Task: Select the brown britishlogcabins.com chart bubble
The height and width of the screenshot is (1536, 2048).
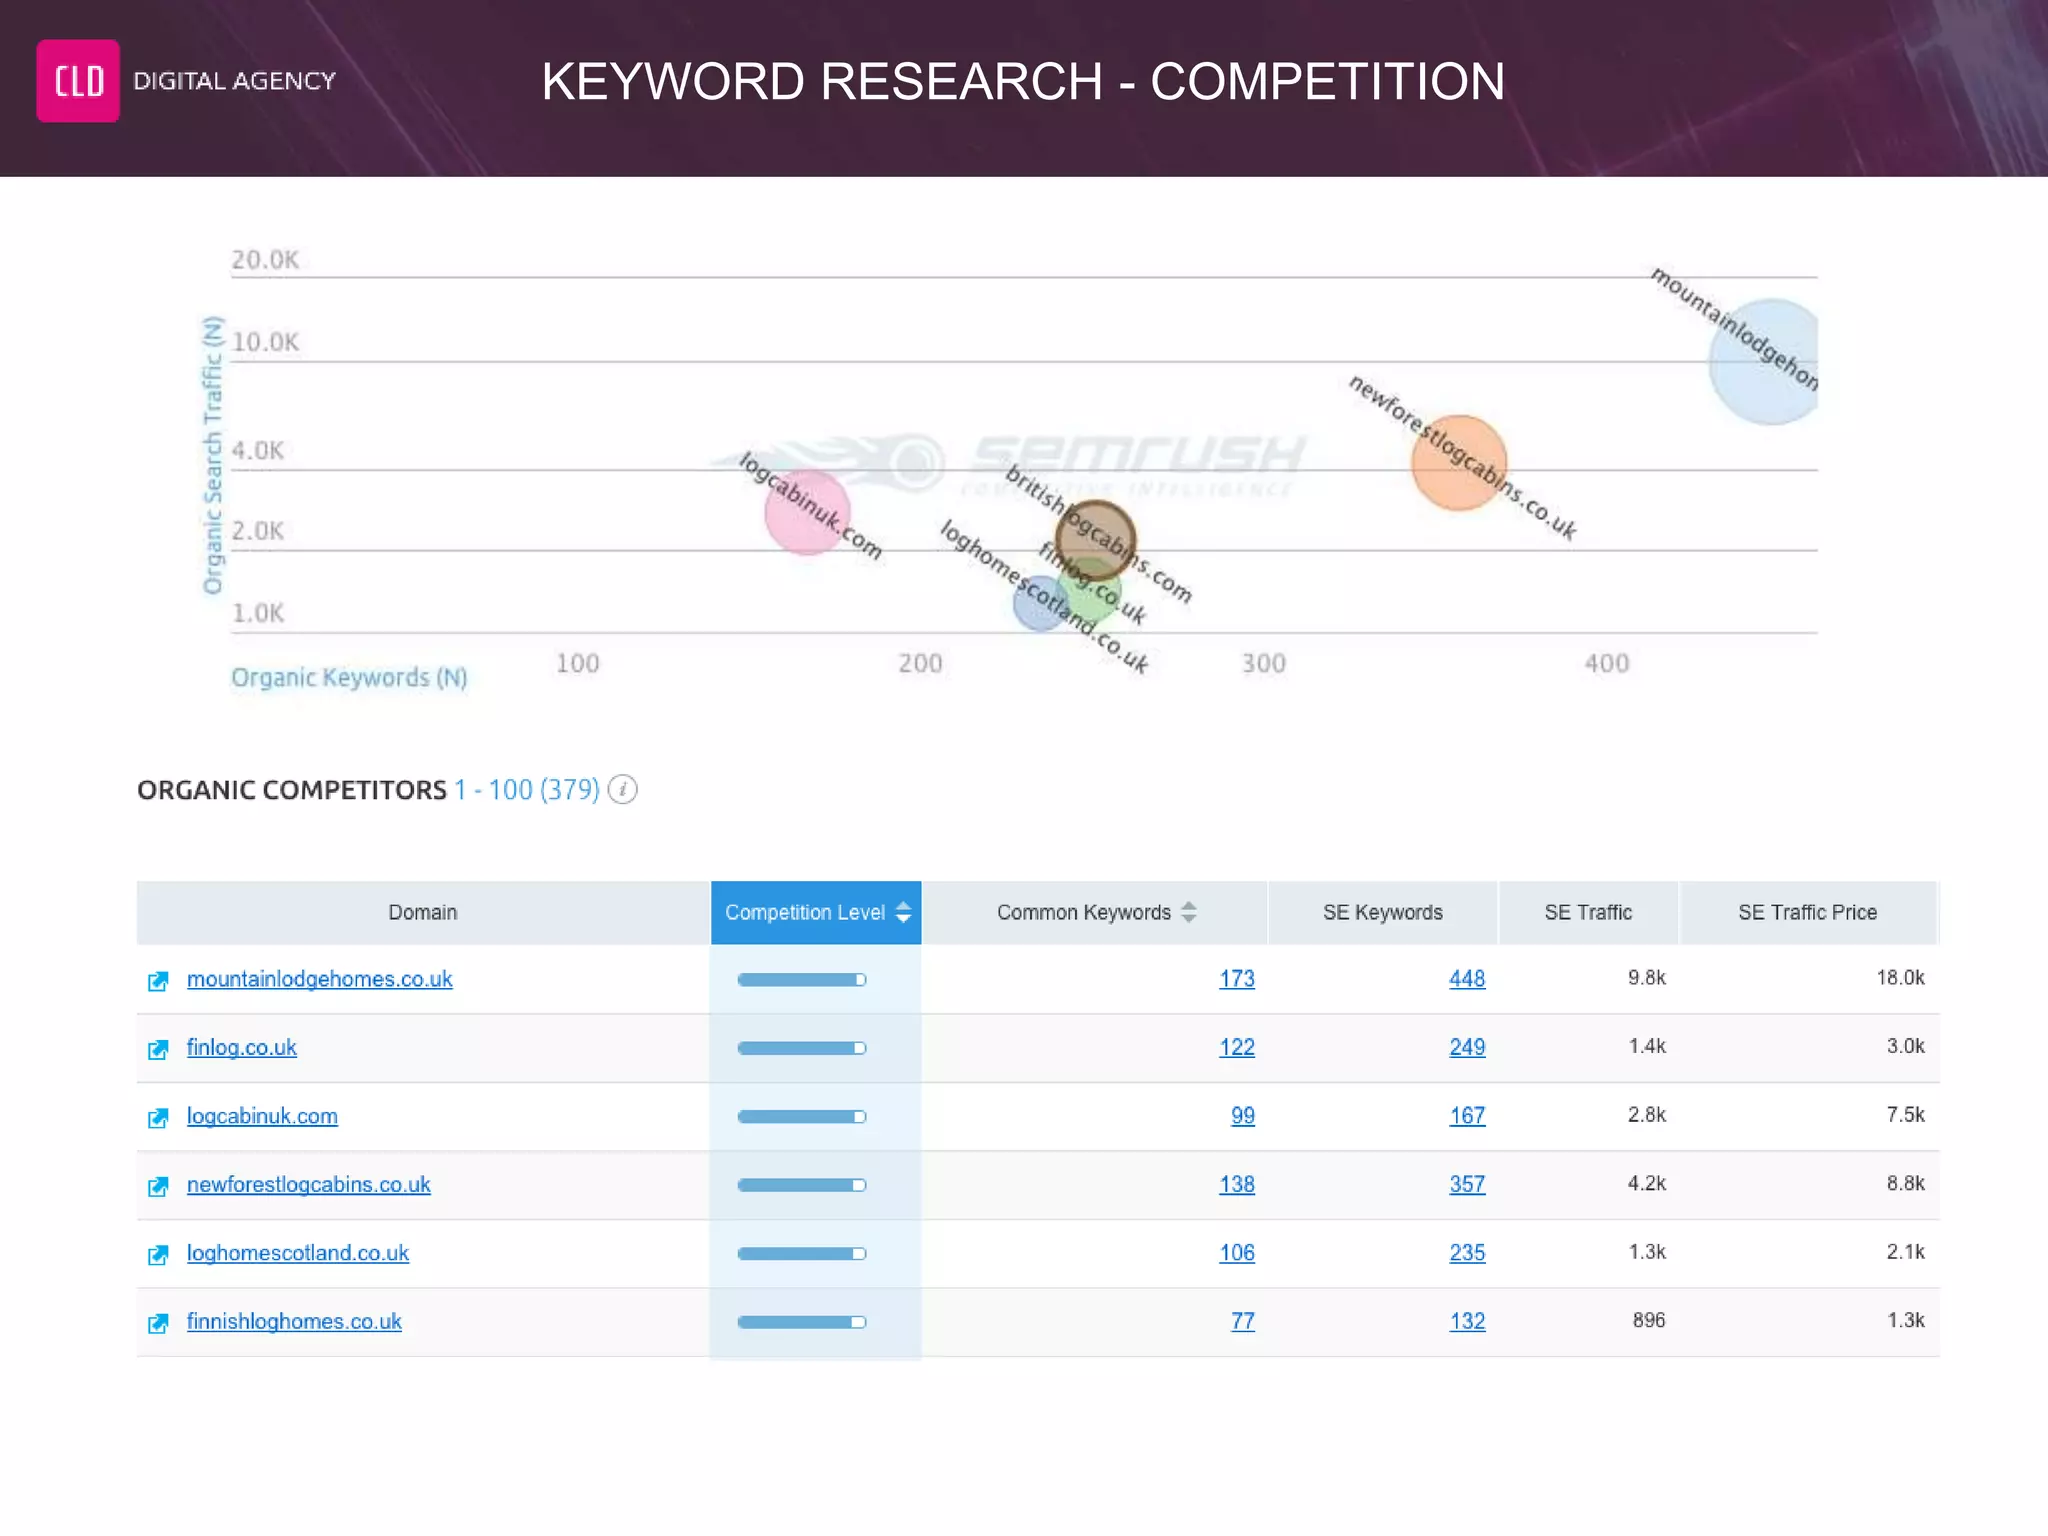Action: pos(1096,541)
